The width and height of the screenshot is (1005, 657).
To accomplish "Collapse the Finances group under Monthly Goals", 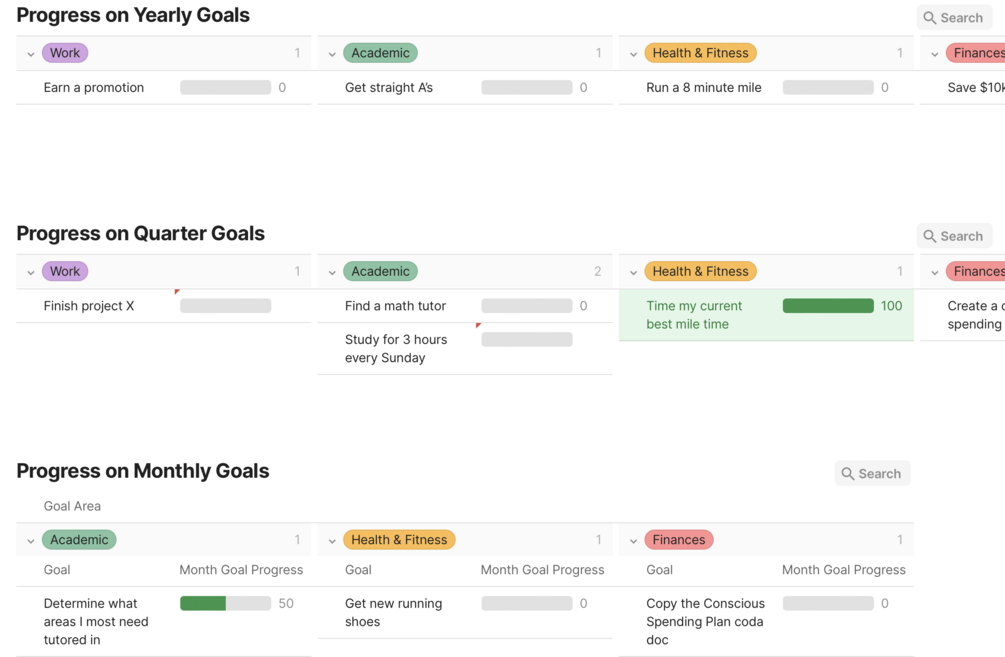I will (633, 541).
